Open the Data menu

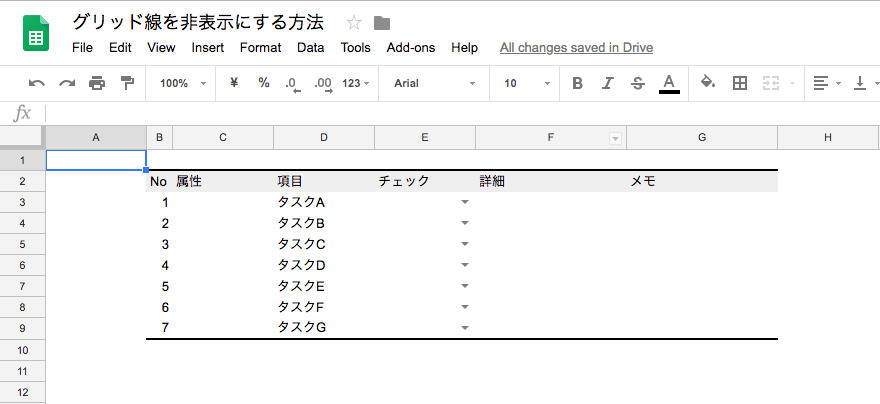(x=311, y=48)
